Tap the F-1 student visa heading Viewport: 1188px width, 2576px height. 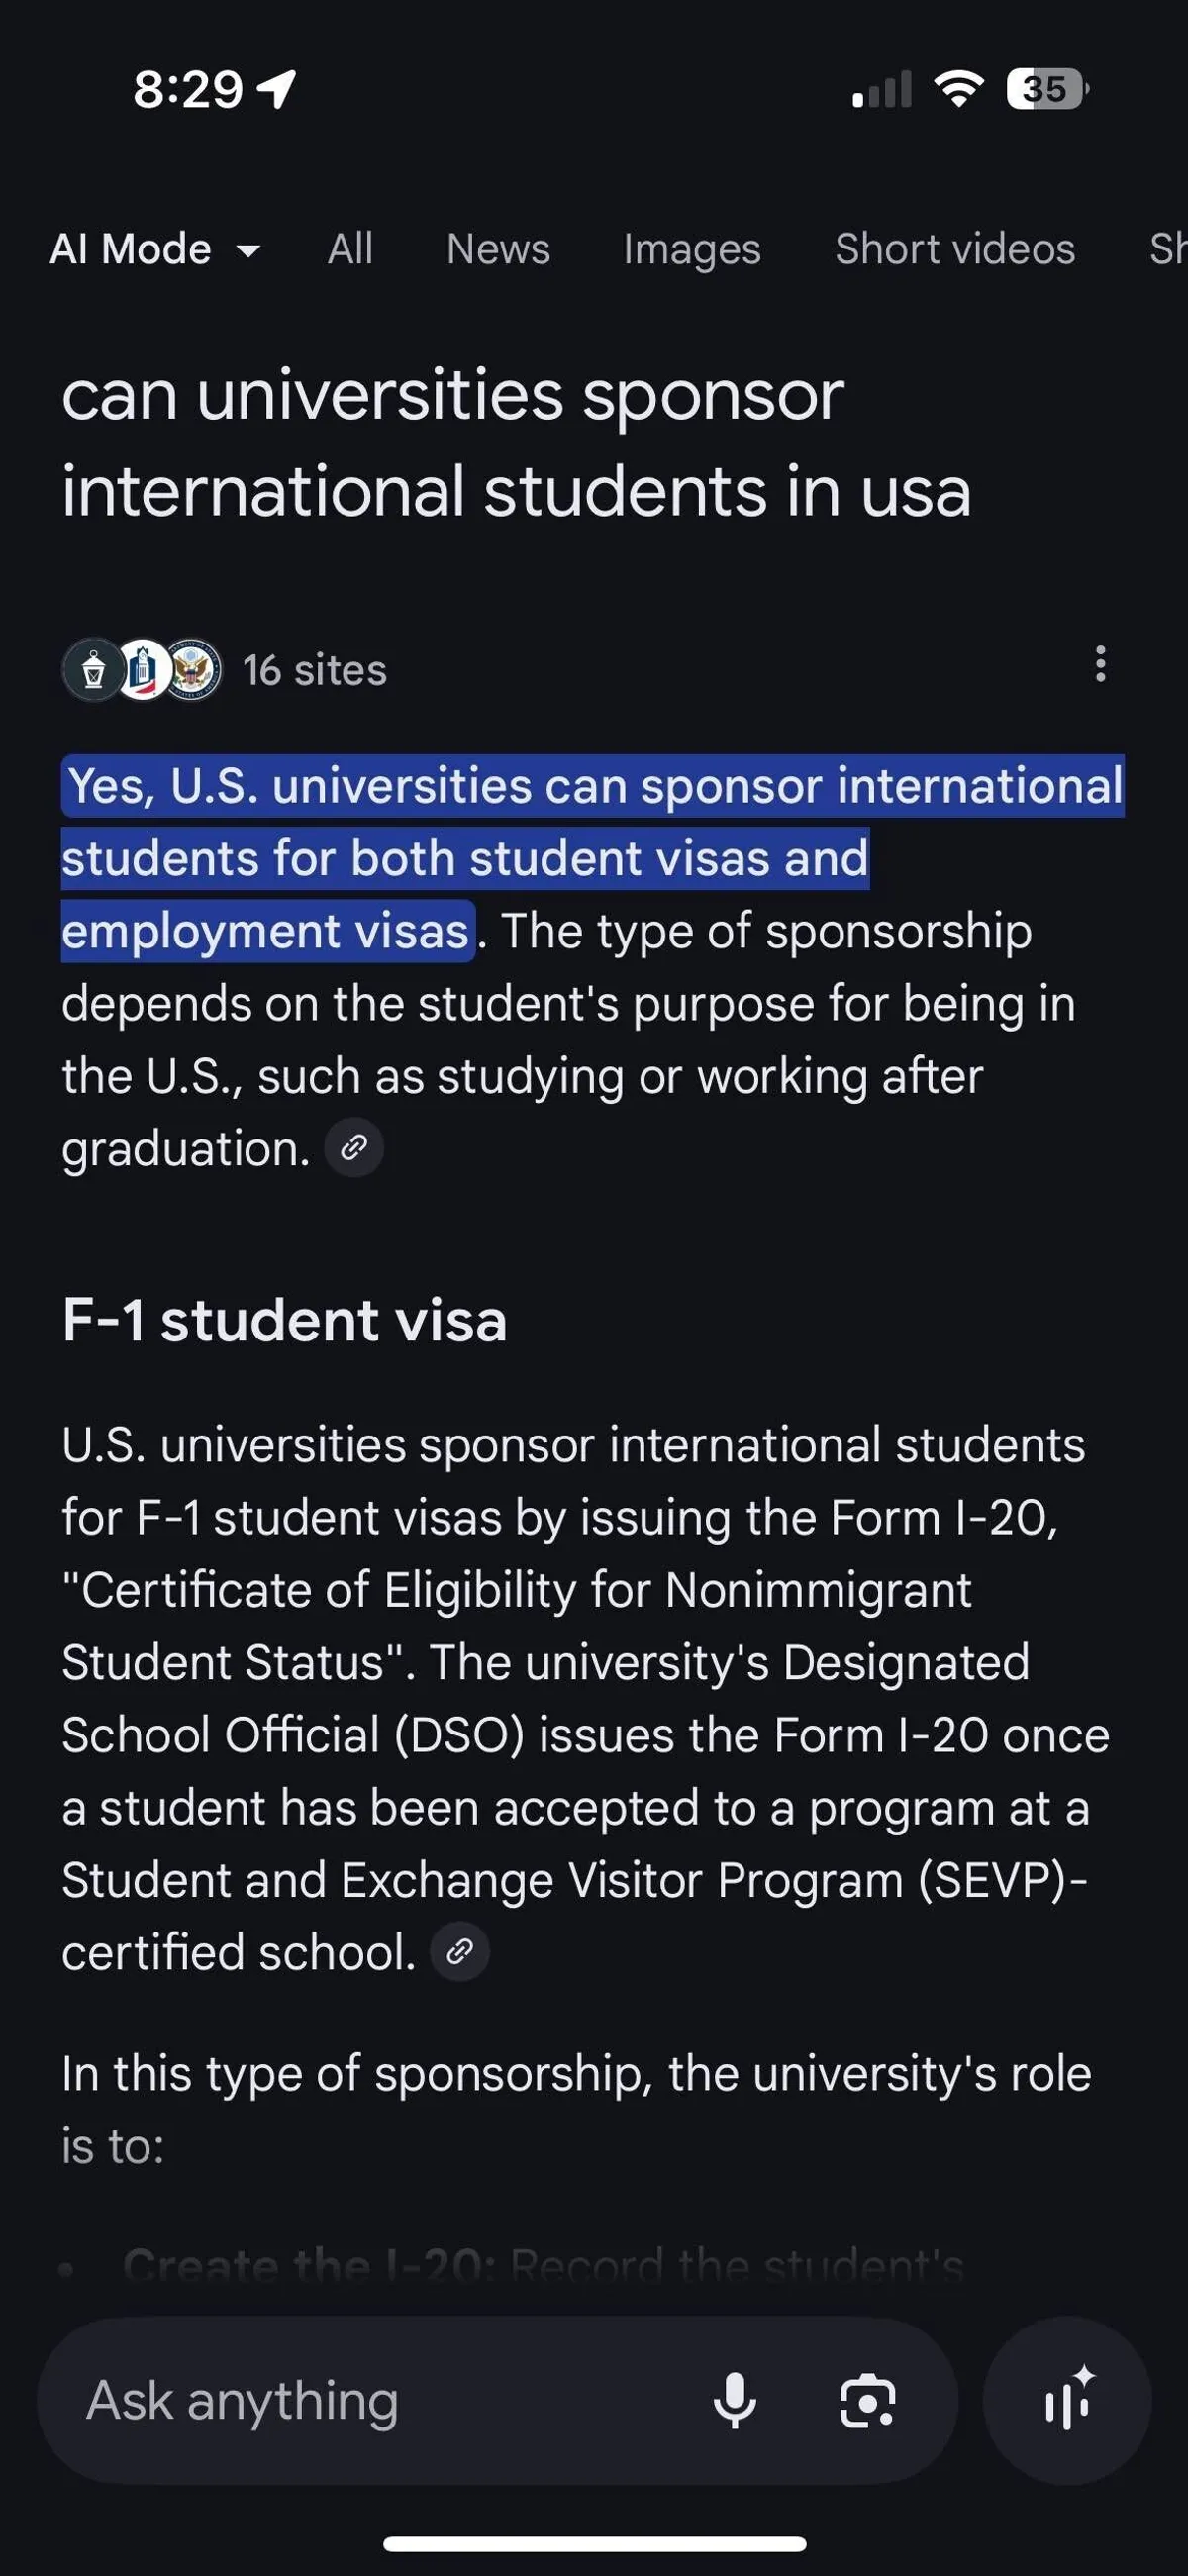285,1320
